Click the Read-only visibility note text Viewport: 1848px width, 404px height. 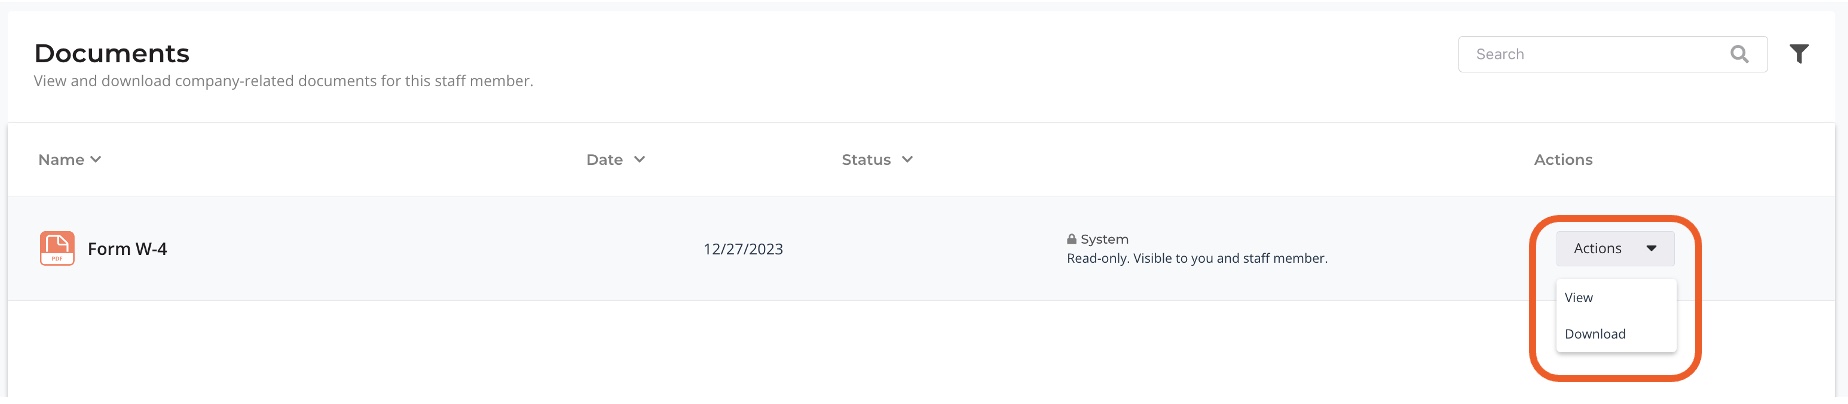(1197, 258)
